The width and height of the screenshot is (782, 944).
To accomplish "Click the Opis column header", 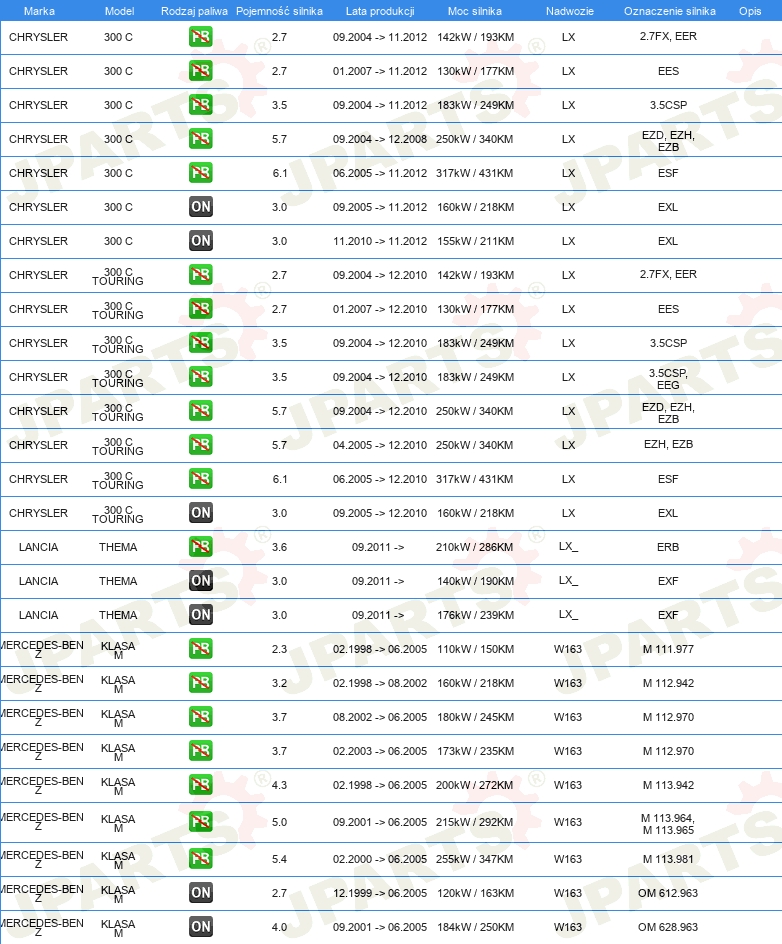I will [x=750, y=11].
